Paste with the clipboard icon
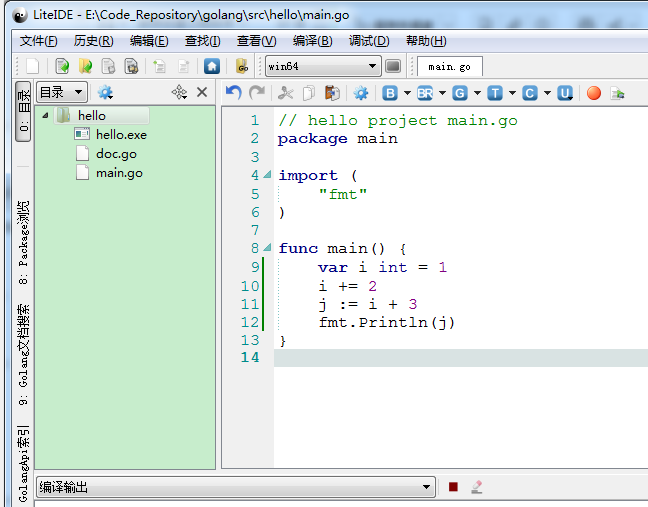Screen dimensions: 648x507 tap(332, 93)
